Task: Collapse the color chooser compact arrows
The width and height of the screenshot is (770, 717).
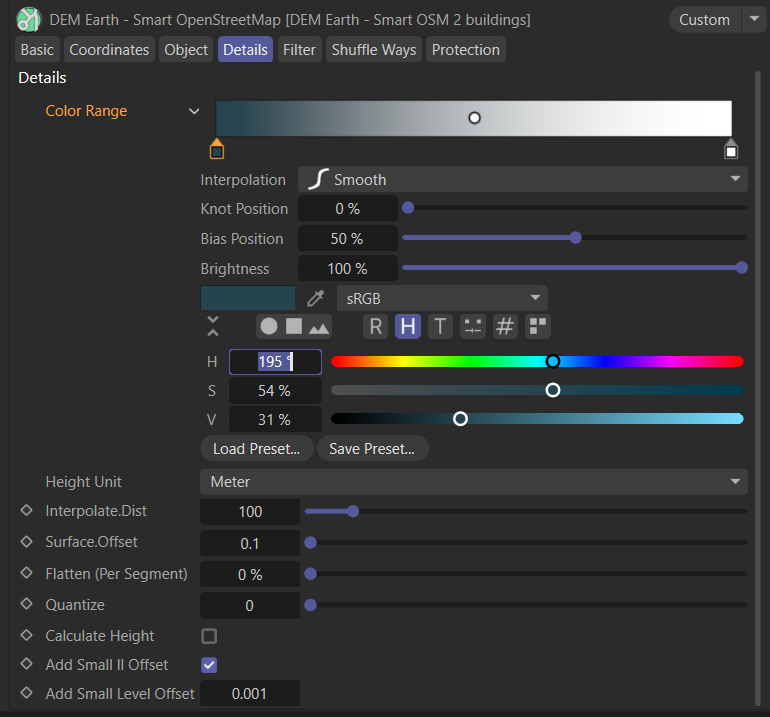Action: pyautogui.click(x=213, y=326)
